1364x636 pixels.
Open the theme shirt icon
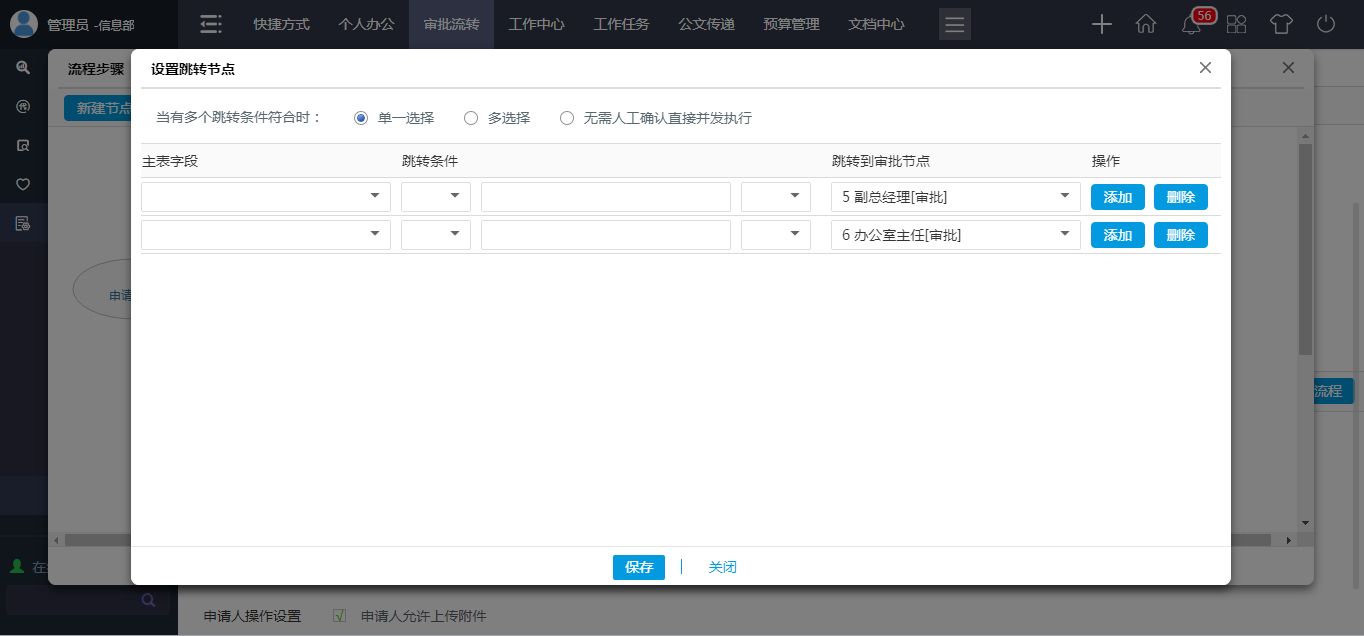[x=1281, y=25]
